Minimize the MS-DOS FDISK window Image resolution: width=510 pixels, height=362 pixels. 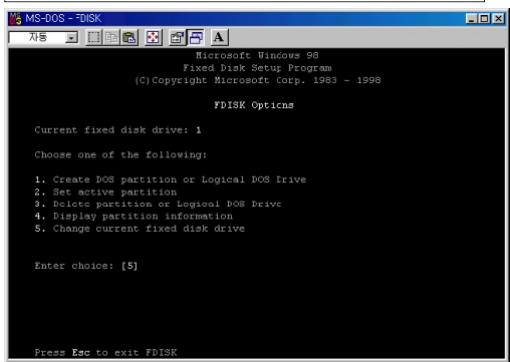tap(471, 18)
